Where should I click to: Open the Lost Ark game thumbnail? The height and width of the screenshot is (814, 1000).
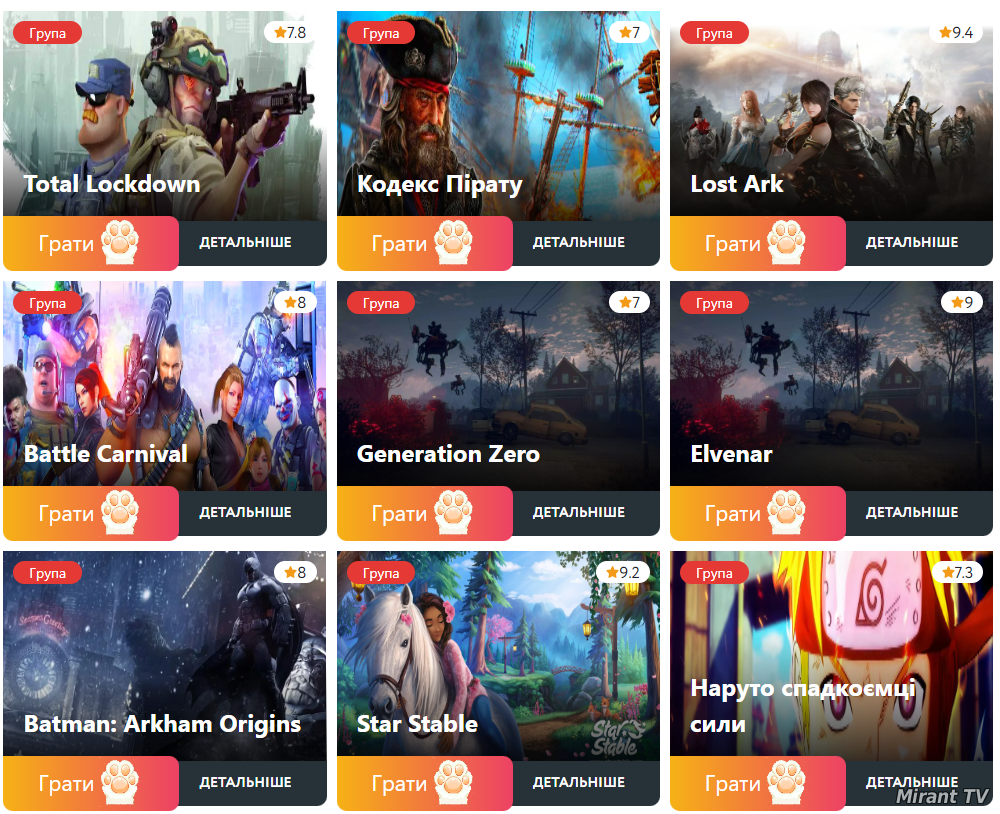click(831, 115)
